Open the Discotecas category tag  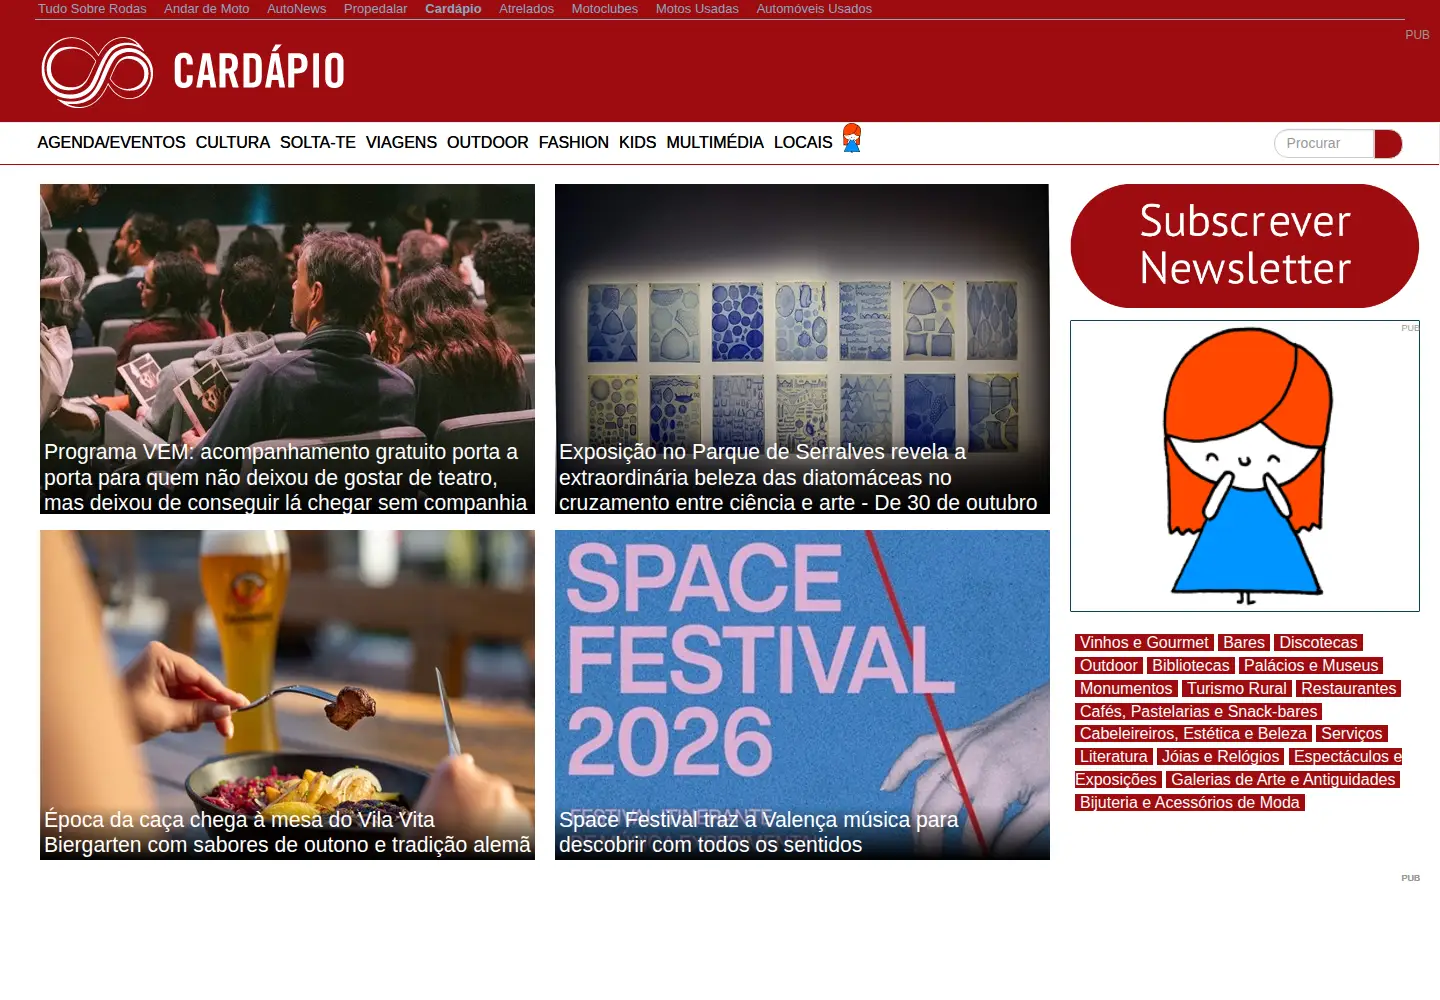[1318, 643]
